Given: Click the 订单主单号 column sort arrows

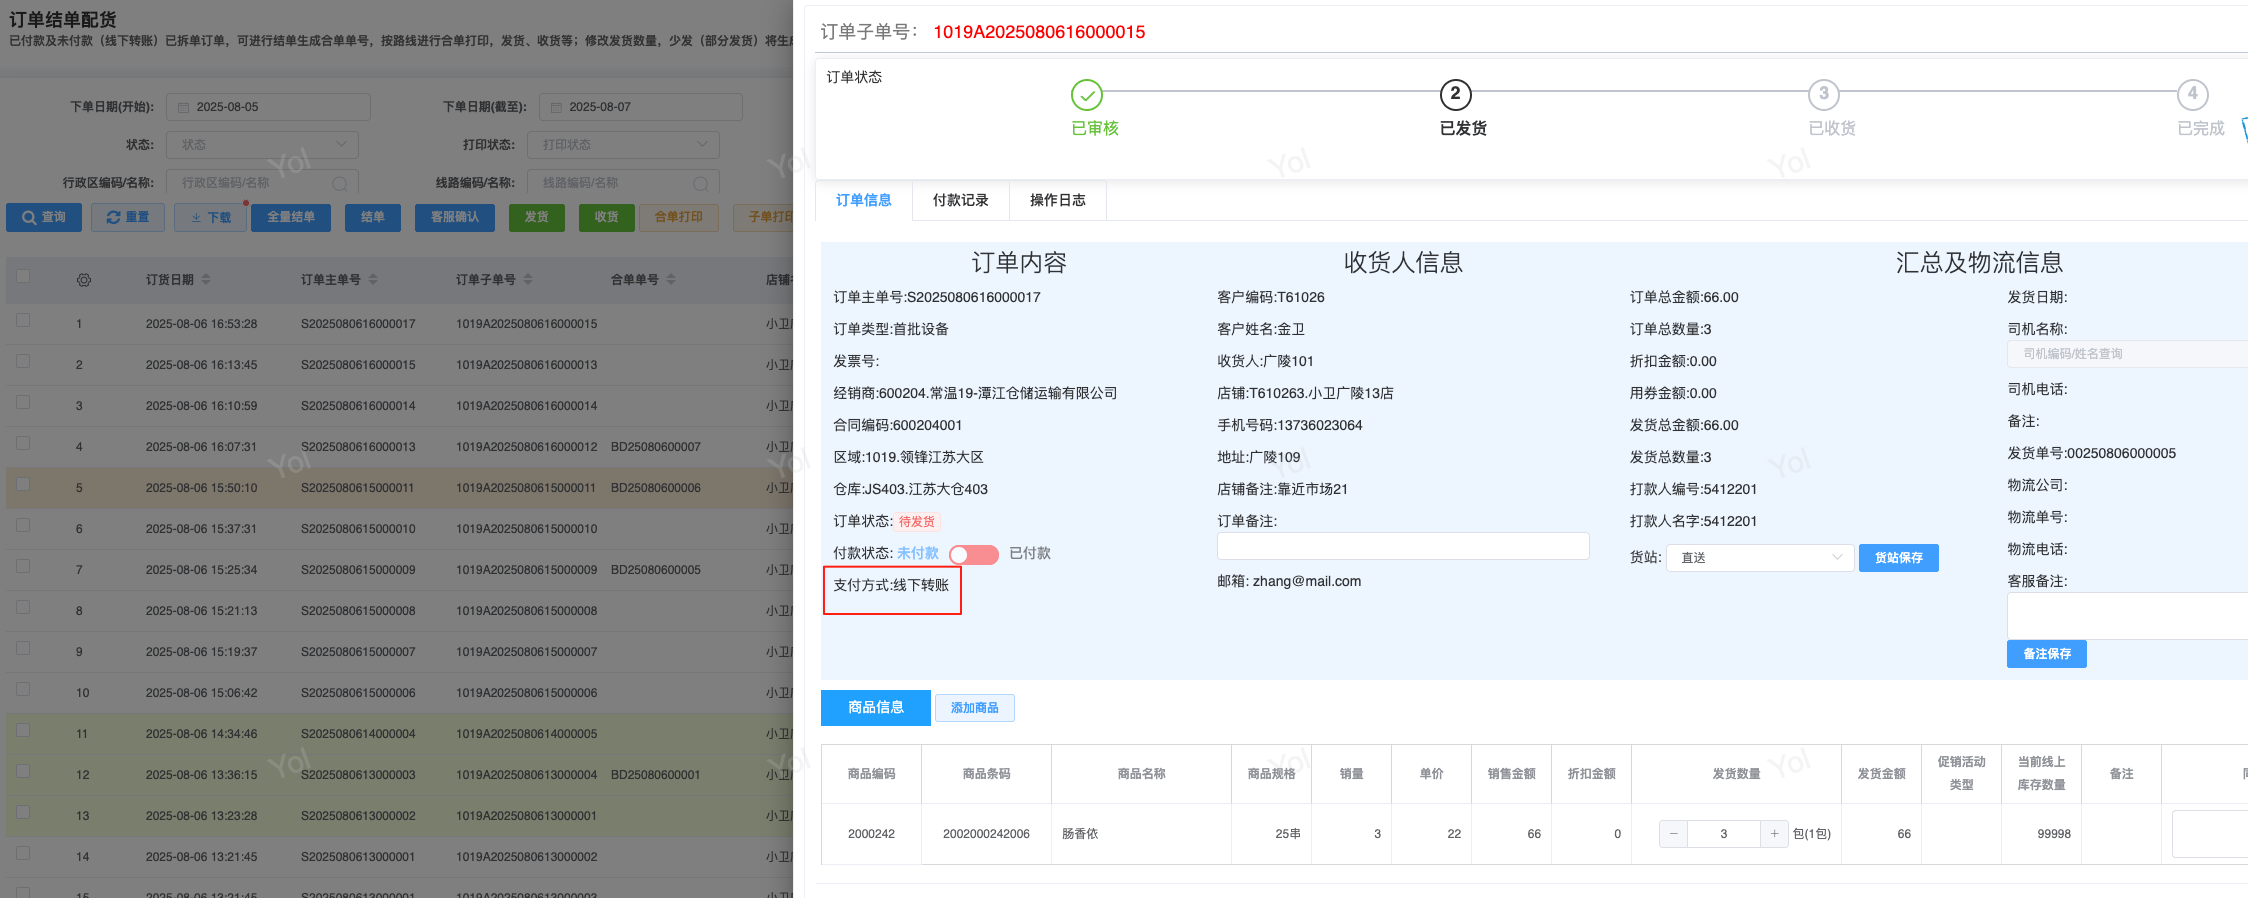Looking at the screenshot, I should tap(373, 280).
